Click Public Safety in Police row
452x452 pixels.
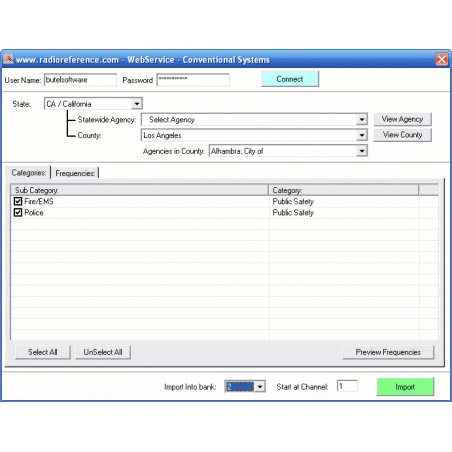(x=293, y=213)
